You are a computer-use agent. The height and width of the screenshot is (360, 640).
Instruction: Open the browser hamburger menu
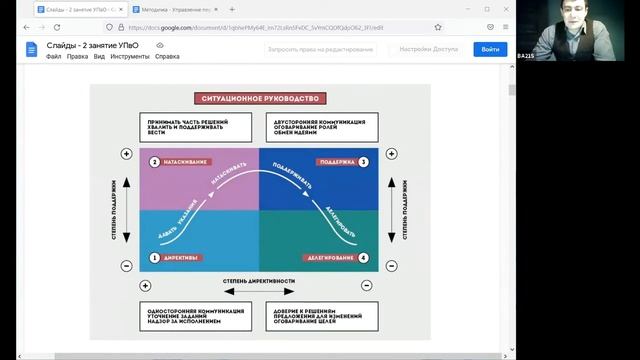pyautogui.click(x=506, y=27)
